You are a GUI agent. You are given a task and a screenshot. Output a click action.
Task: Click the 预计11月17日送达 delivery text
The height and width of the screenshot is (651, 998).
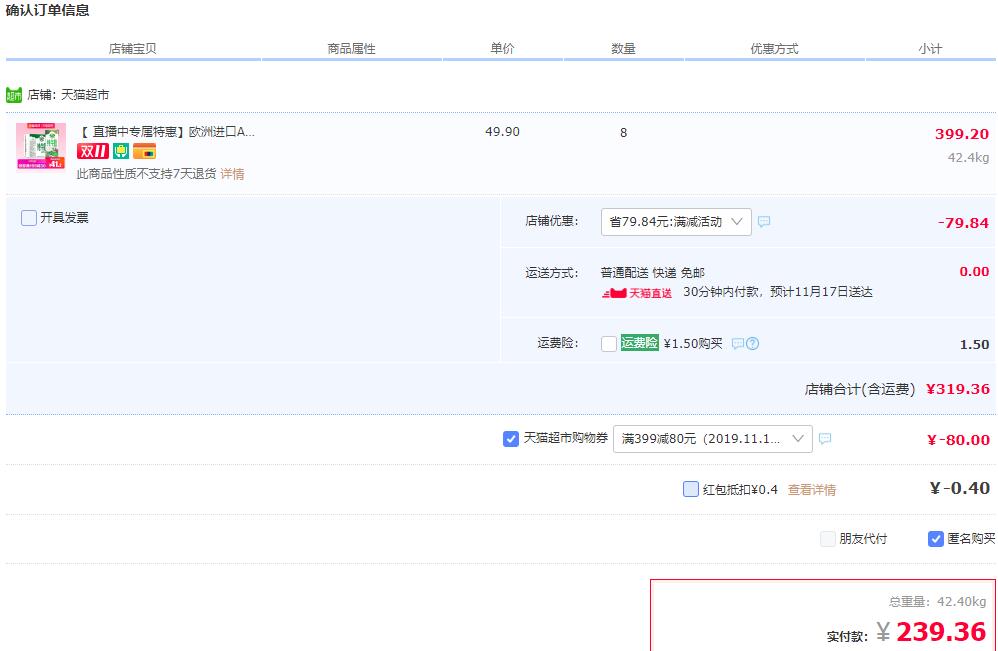(821, 291)
